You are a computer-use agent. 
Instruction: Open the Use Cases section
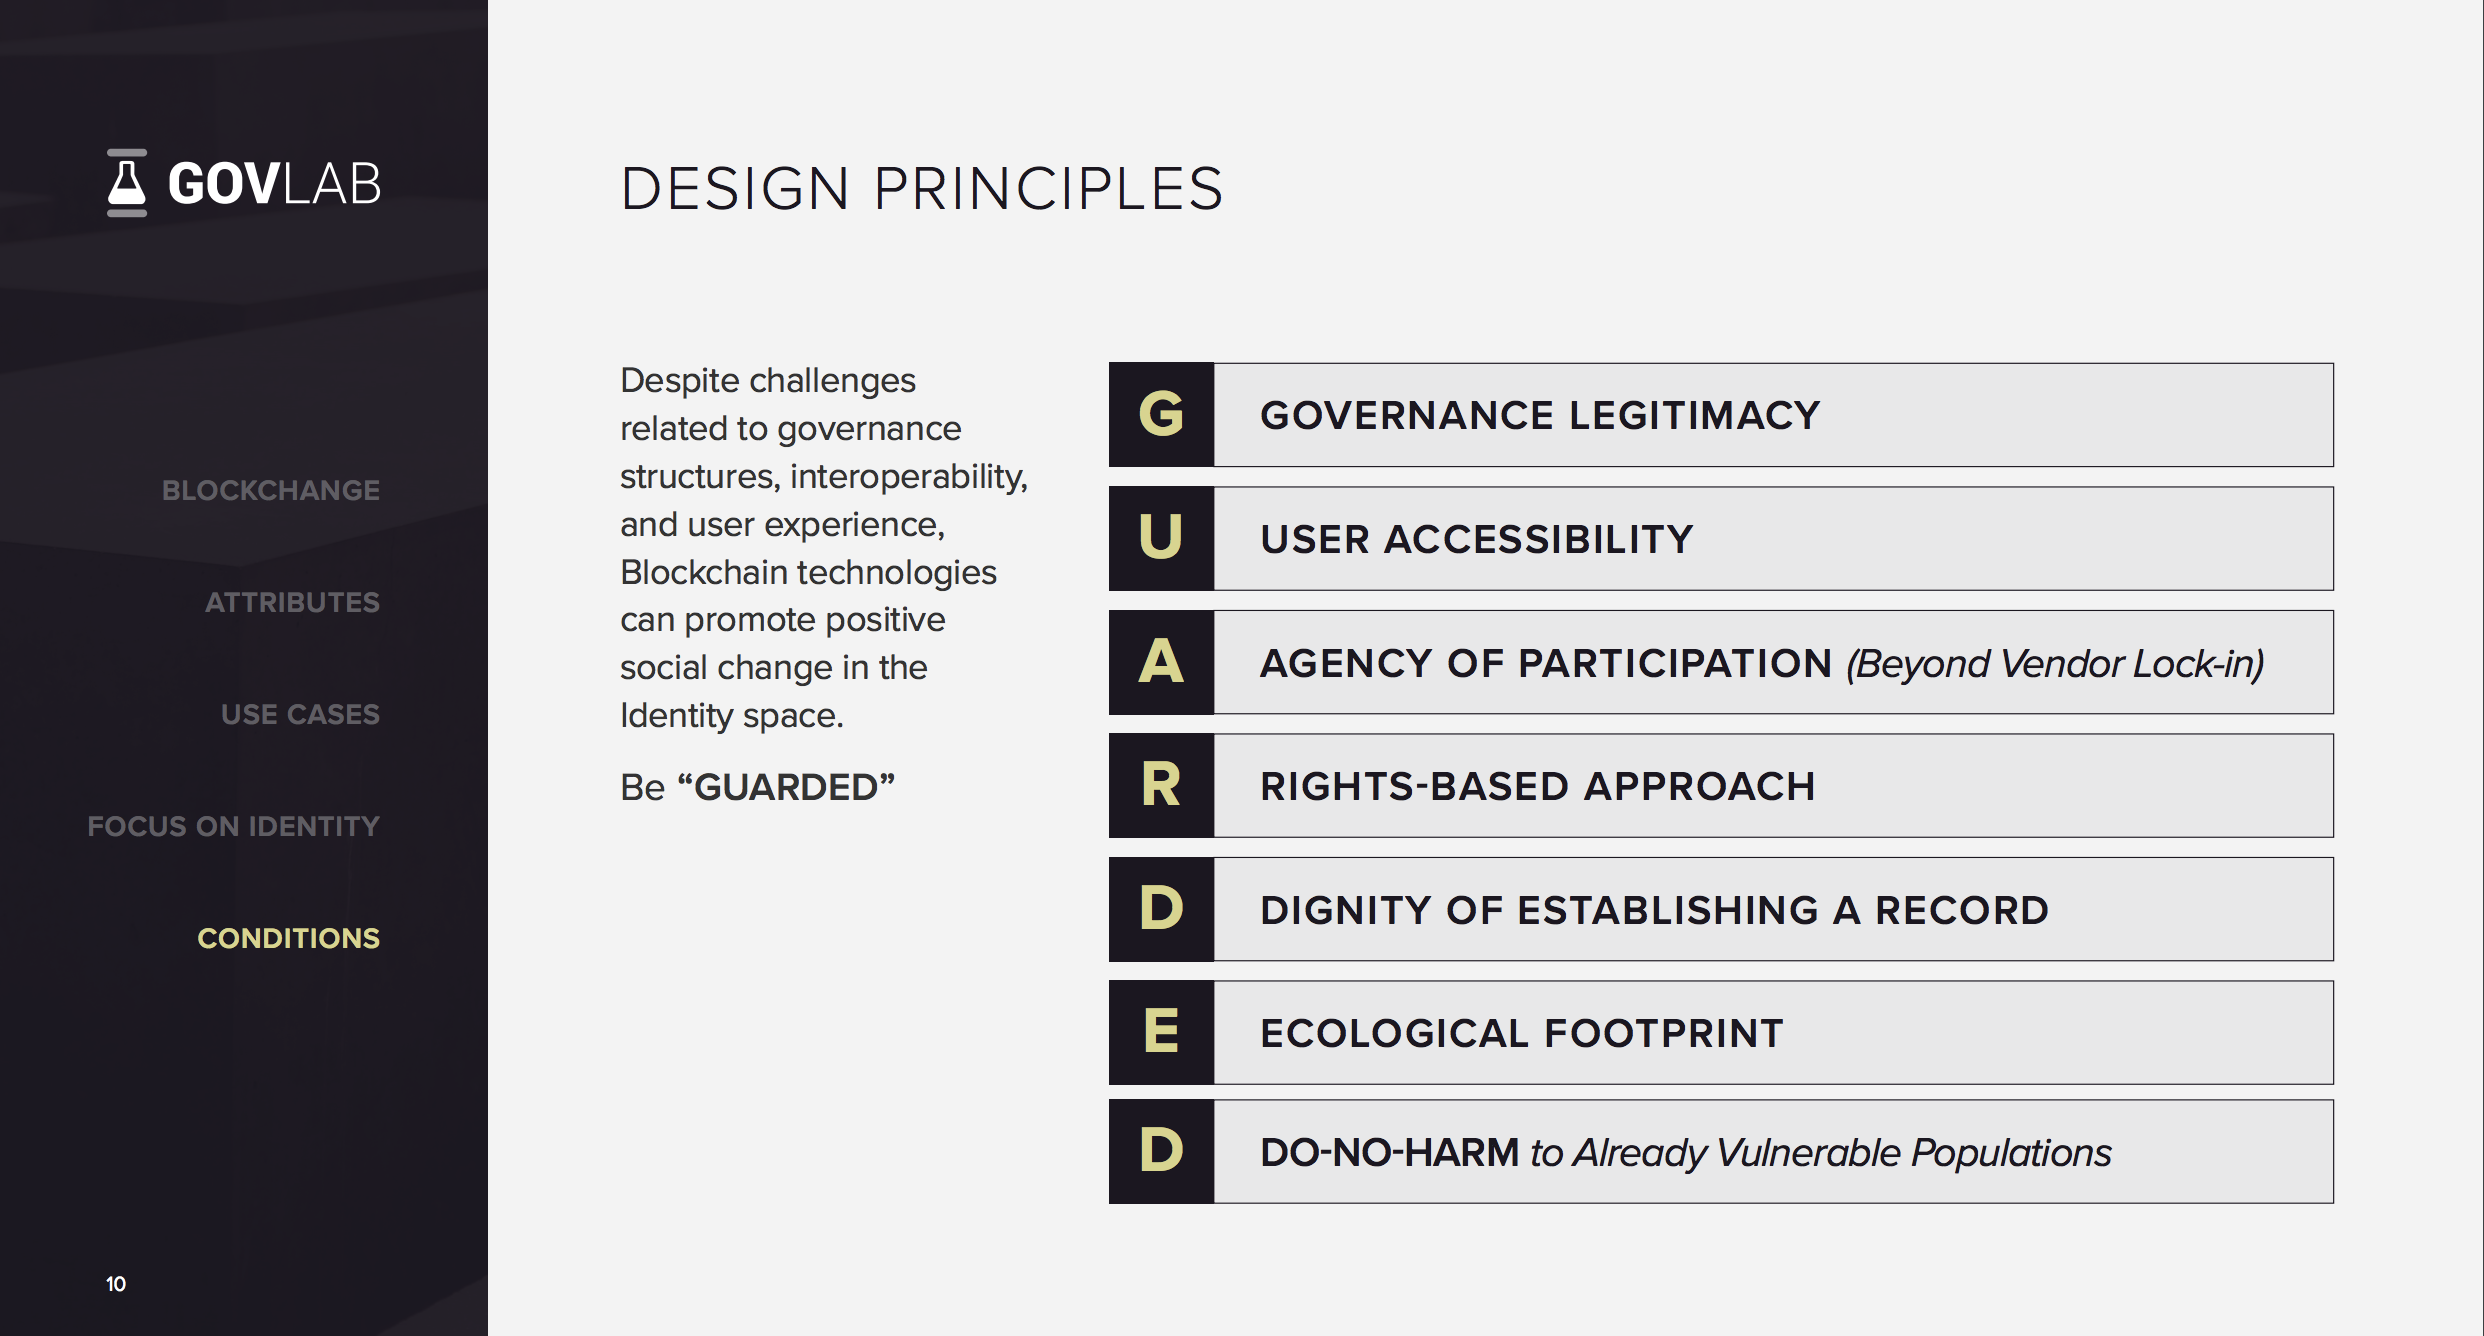[300, 714]
